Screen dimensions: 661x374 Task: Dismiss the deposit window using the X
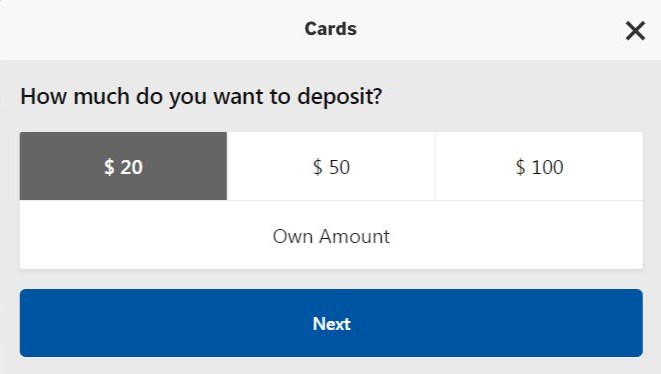pos(635,31)
